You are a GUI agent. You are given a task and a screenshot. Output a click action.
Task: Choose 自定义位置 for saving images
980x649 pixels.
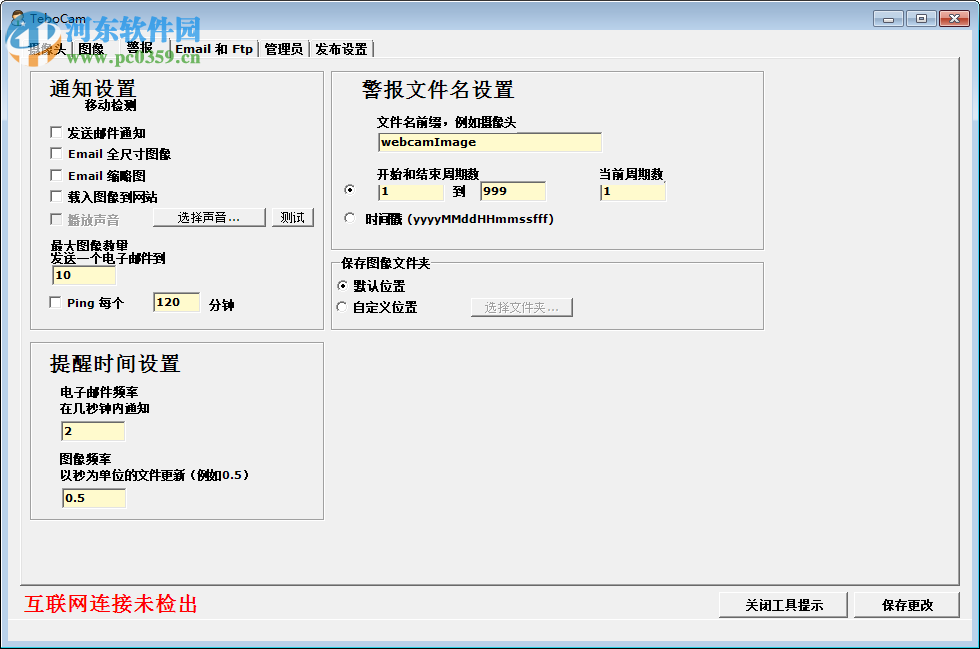(342, 307)
